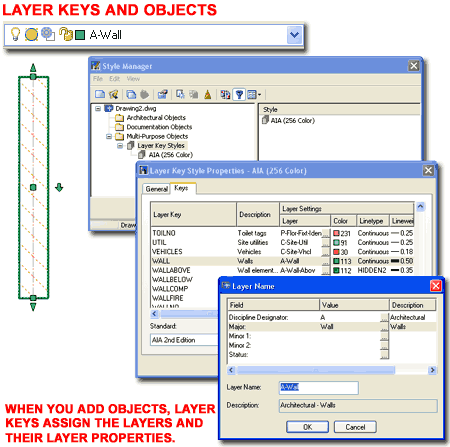Collapse the Layer Key Styles node
450x447 pixels.
tap(120, 146)
